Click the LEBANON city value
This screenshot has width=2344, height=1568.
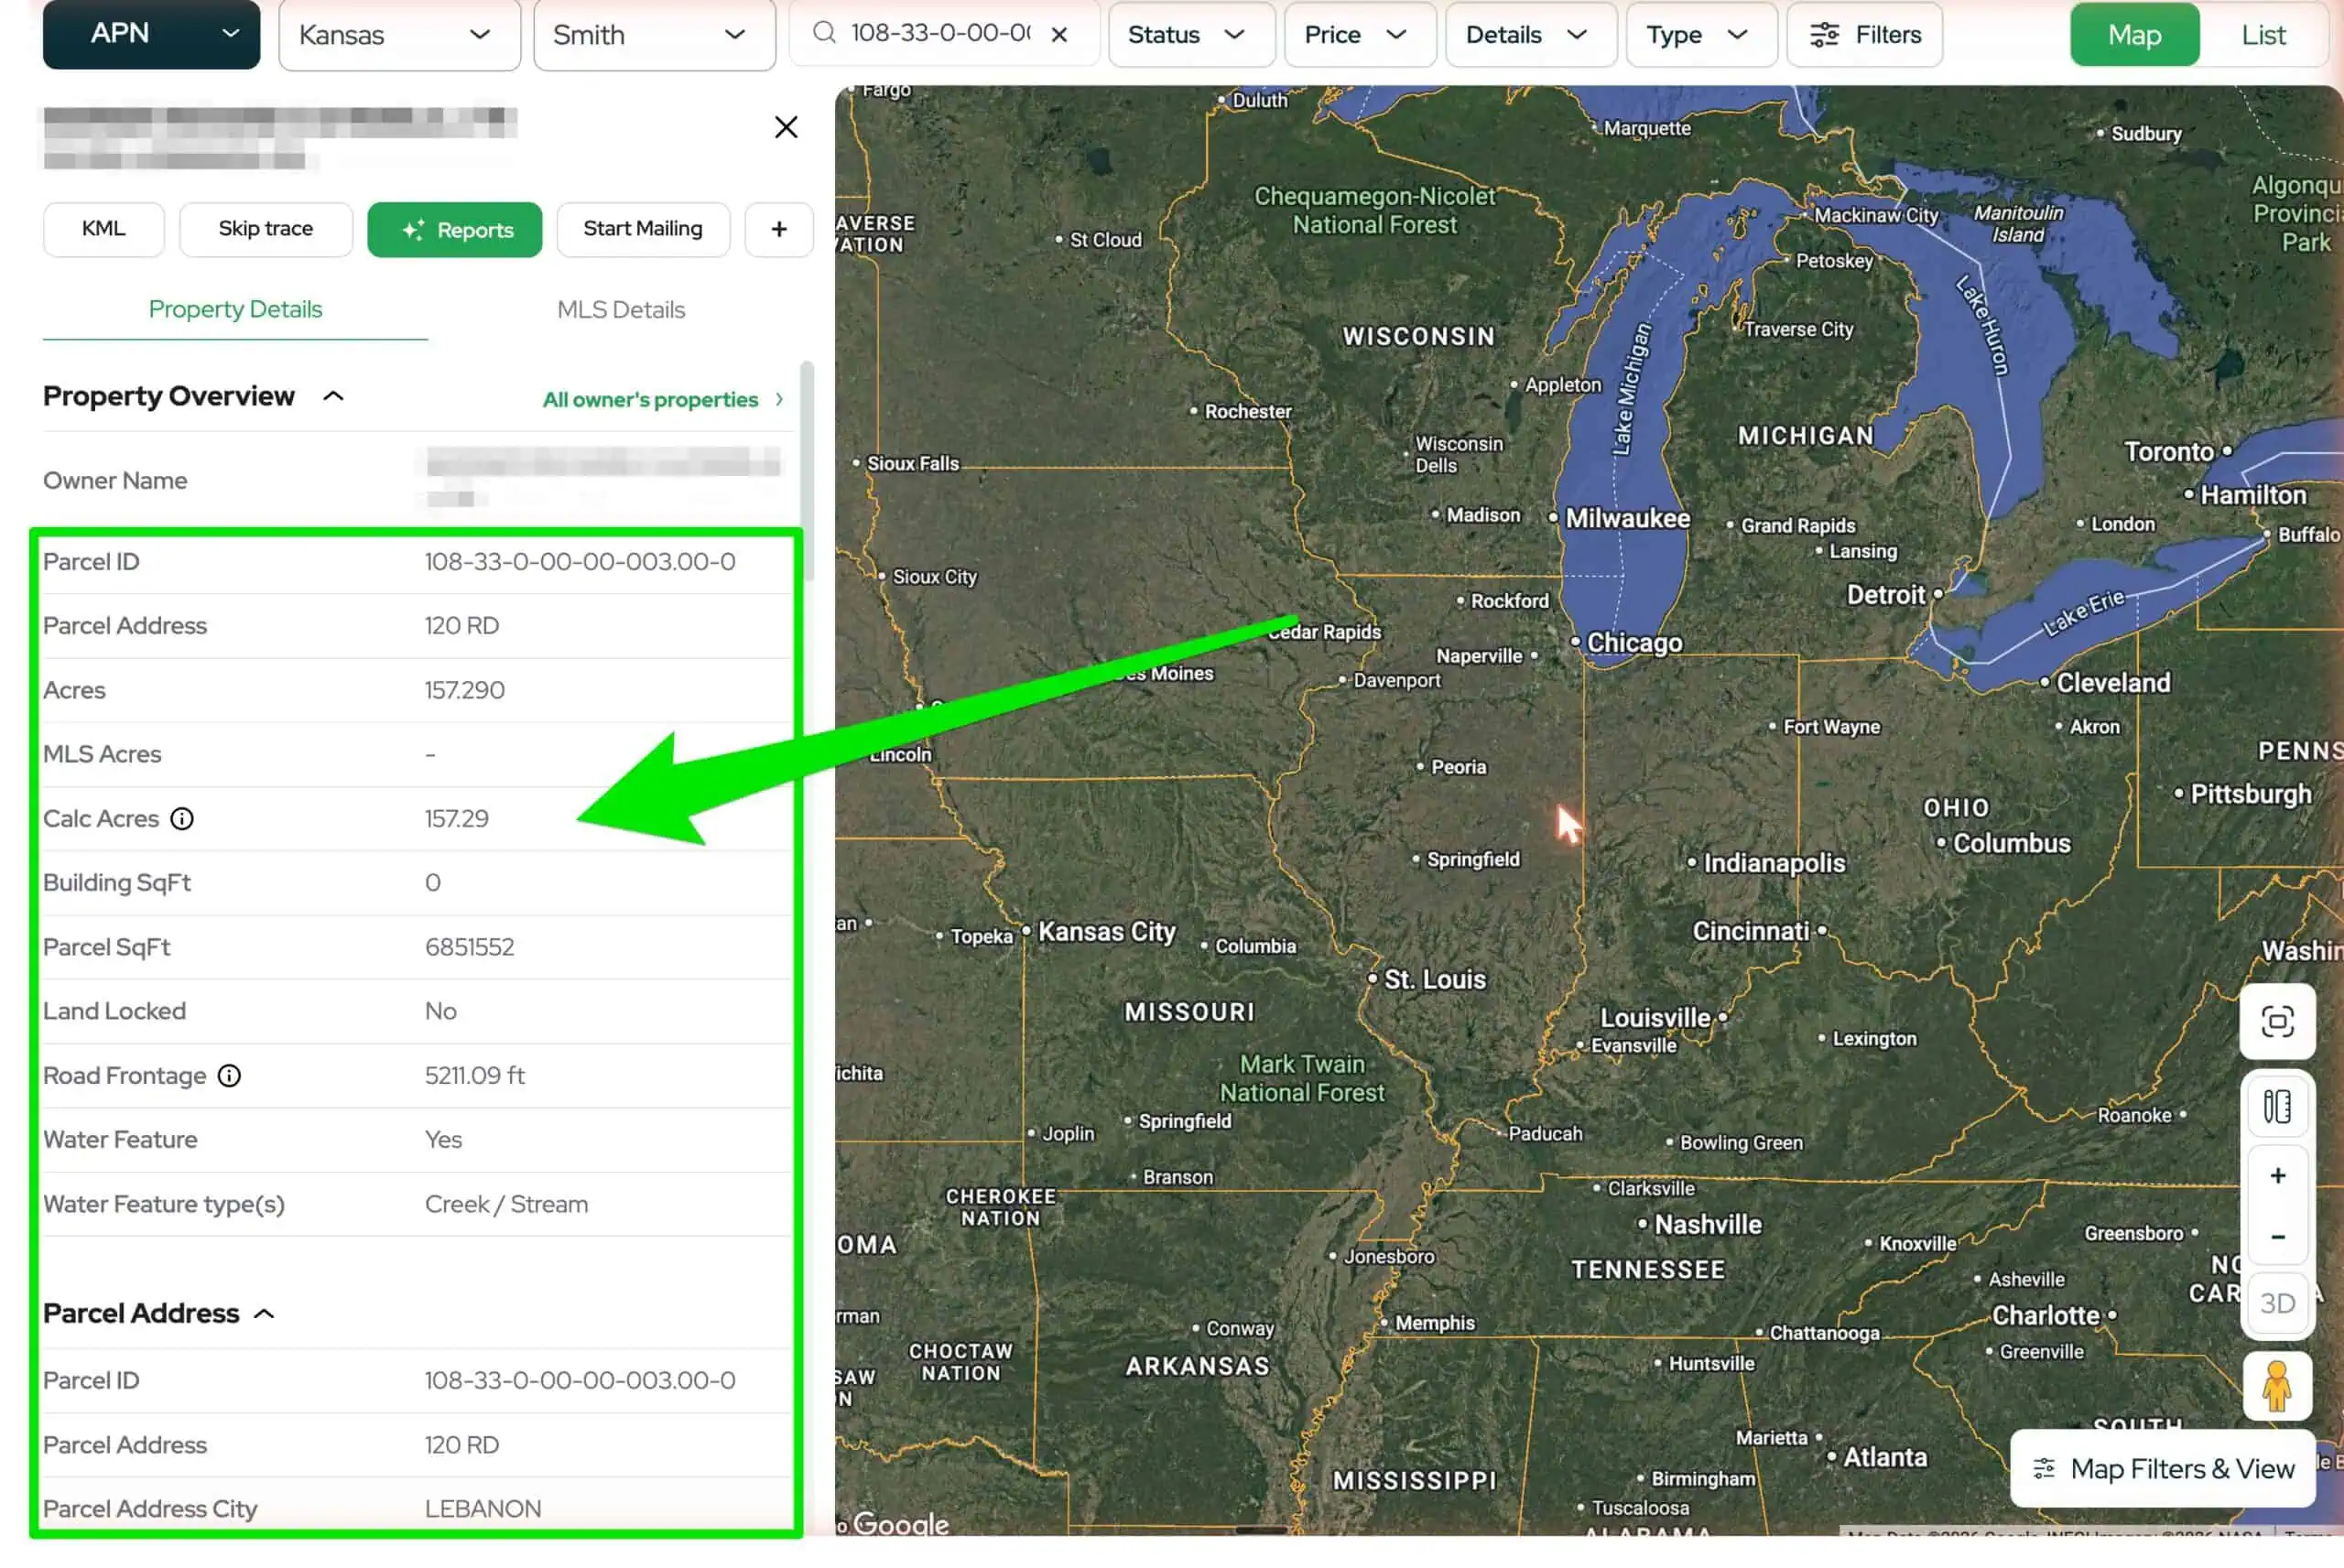click(483, 1509)
